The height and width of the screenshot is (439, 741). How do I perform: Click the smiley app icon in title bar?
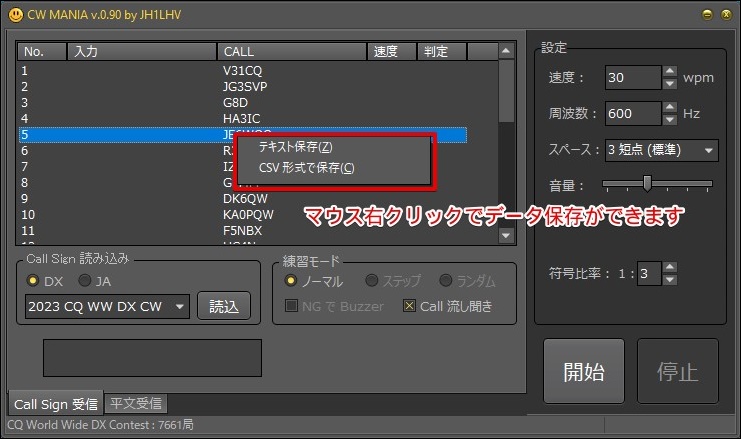(x=16, y=15)
